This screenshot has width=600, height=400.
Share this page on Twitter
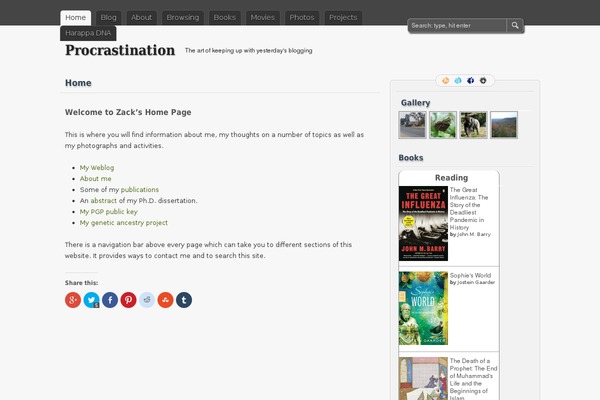(91, 300)
